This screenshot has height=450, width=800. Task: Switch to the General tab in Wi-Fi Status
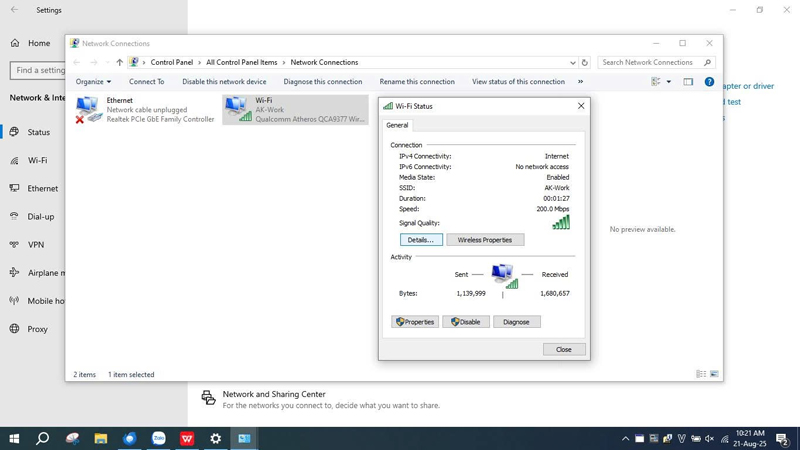[397, 125]
